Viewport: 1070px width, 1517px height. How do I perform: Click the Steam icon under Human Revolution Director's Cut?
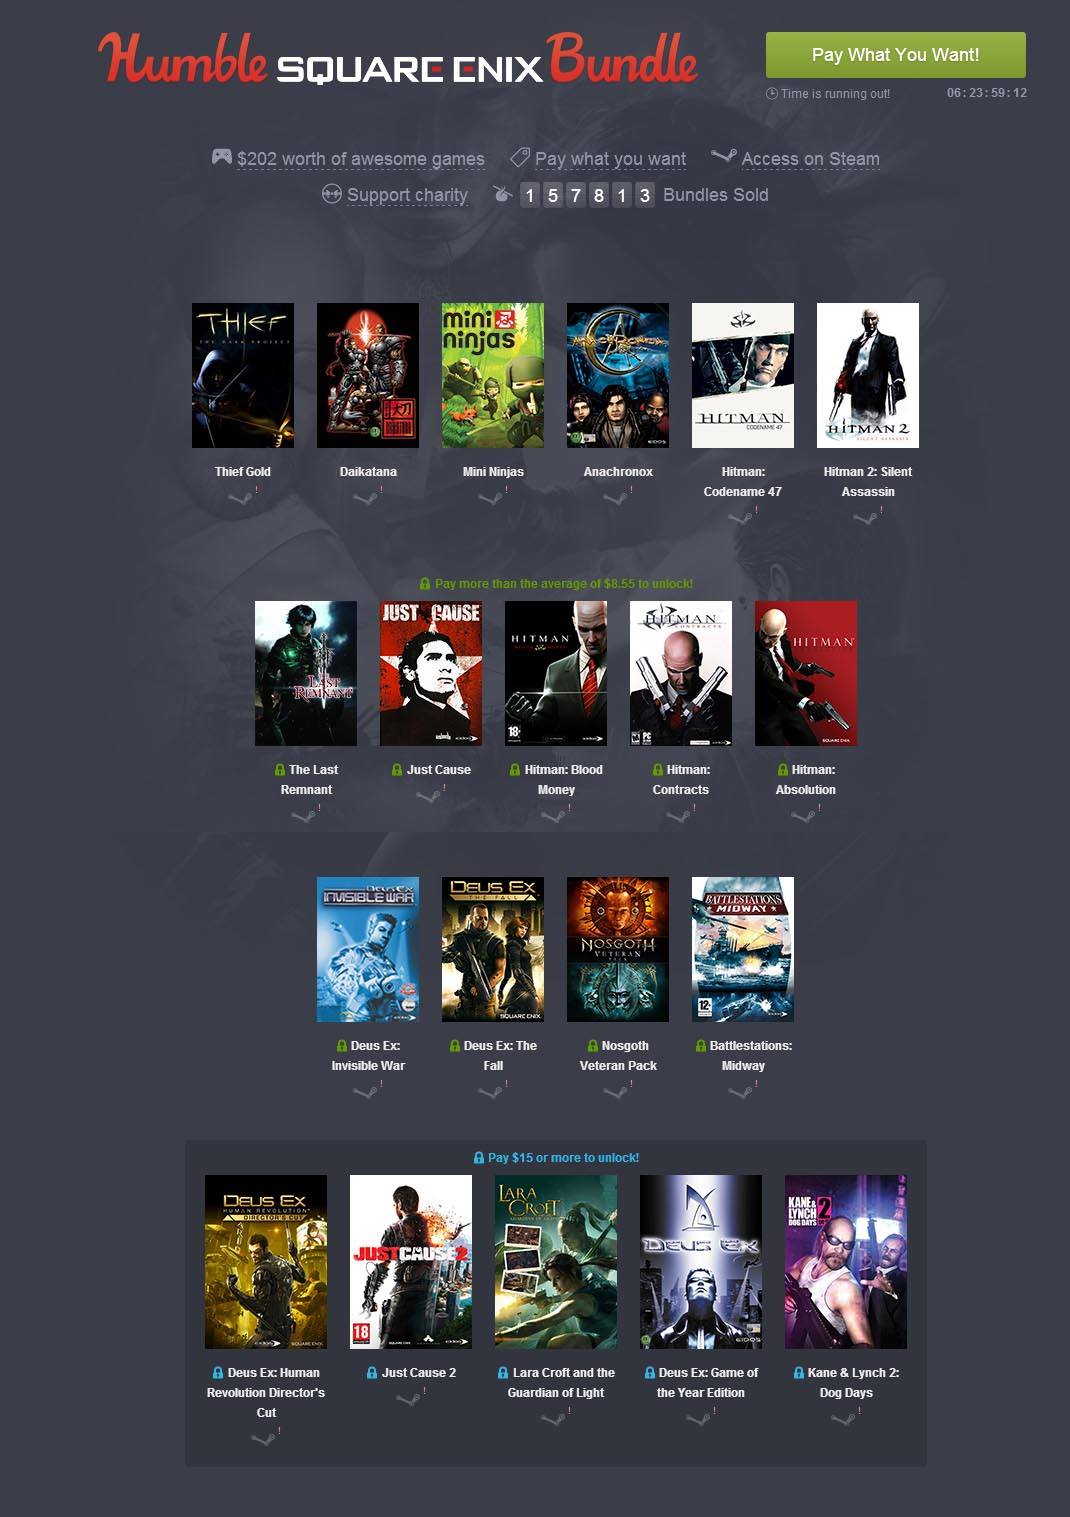(263, 1438)
